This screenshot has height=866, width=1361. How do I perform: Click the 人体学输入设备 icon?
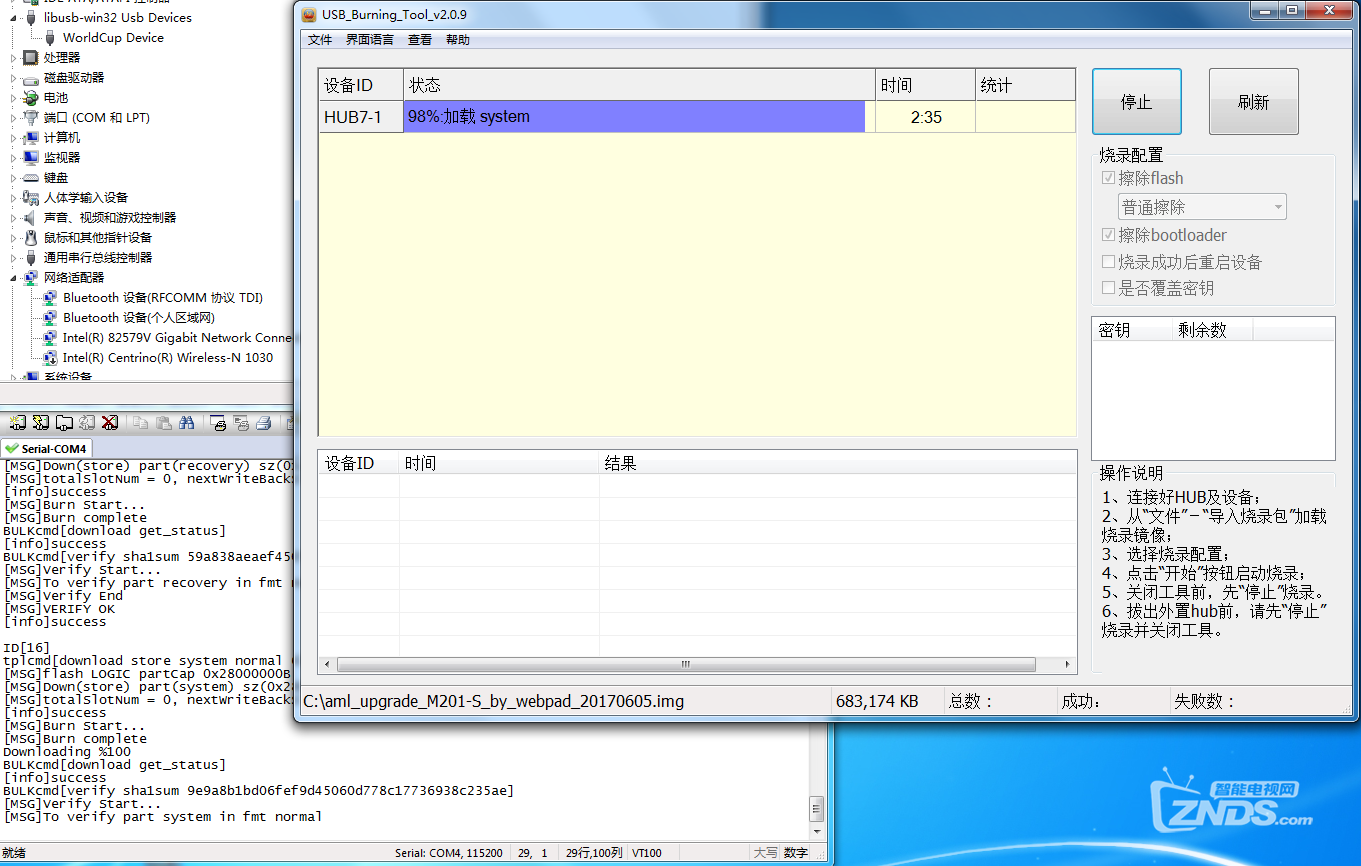(x=31, y=197)
